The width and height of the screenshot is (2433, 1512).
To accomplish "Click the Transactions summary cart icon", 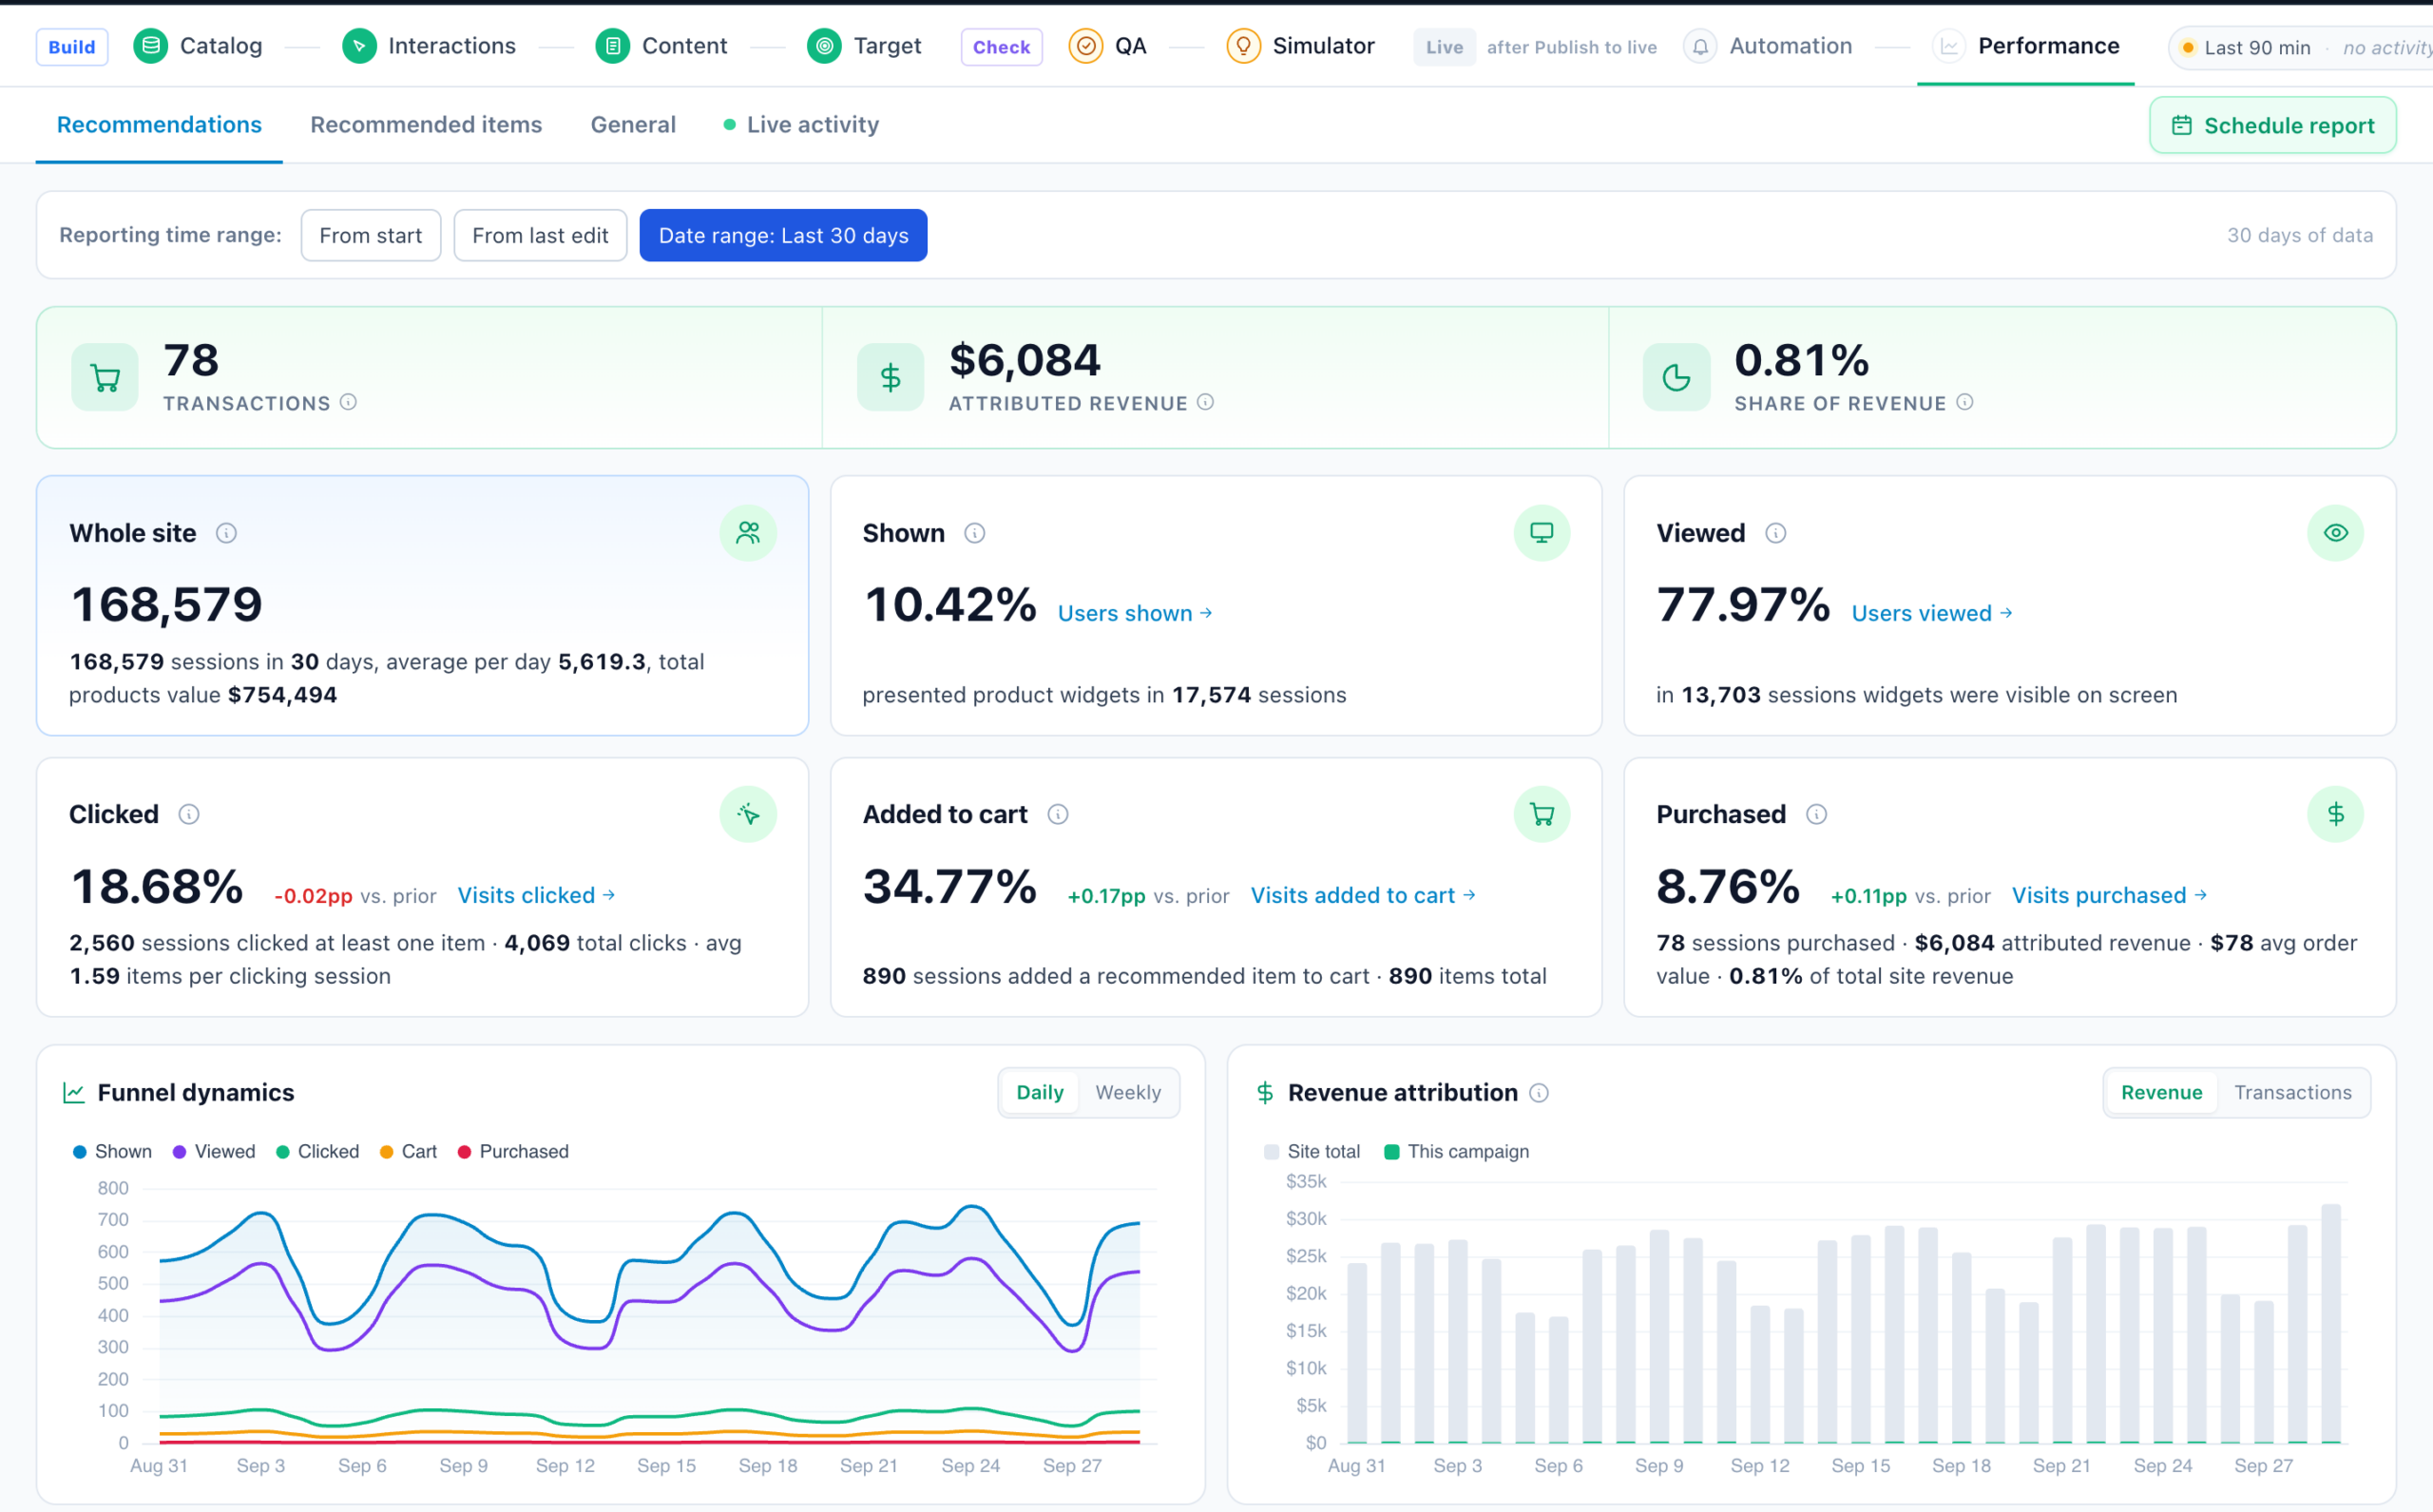I will (x=105, y=377).
